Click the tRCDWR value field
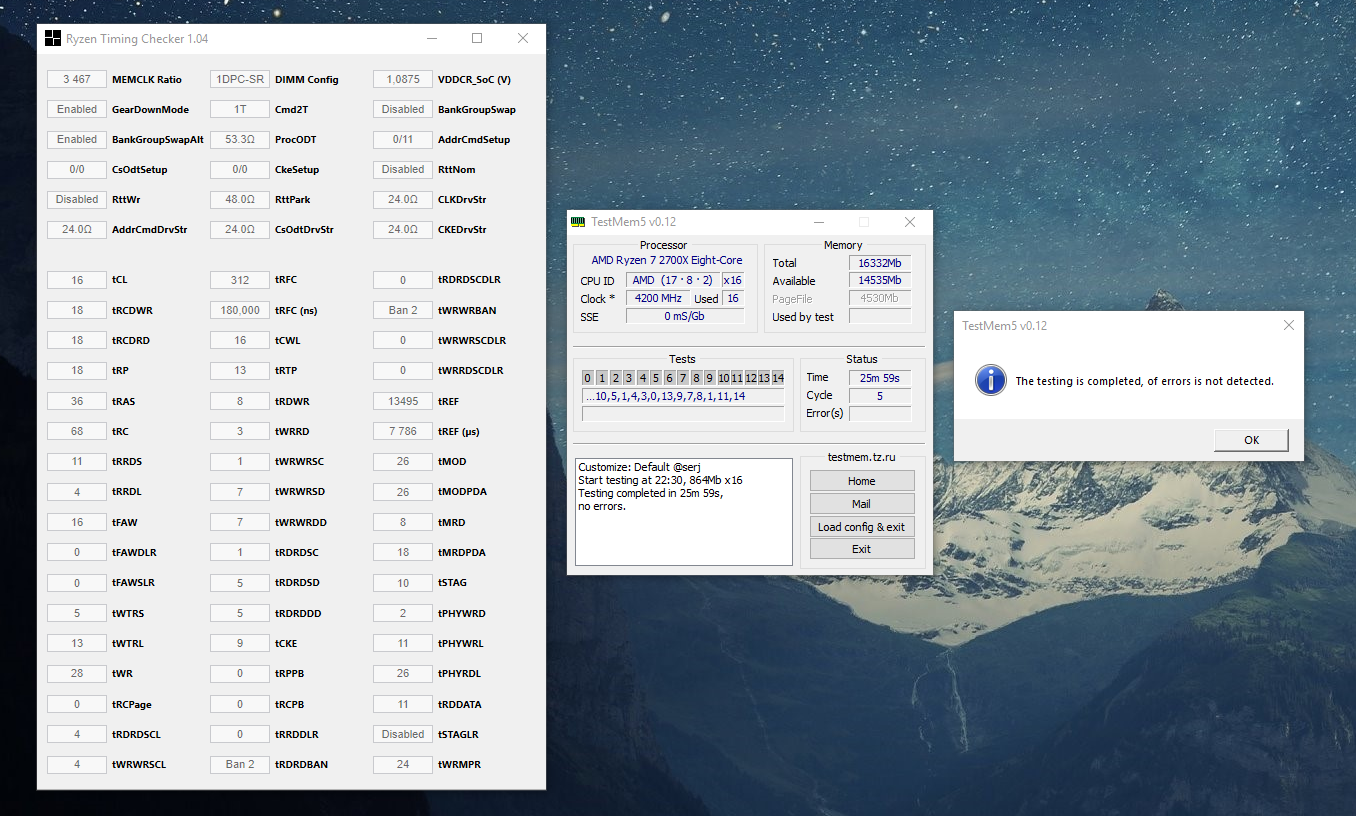This screenshot has height=816, width=1356. (77, 311)
